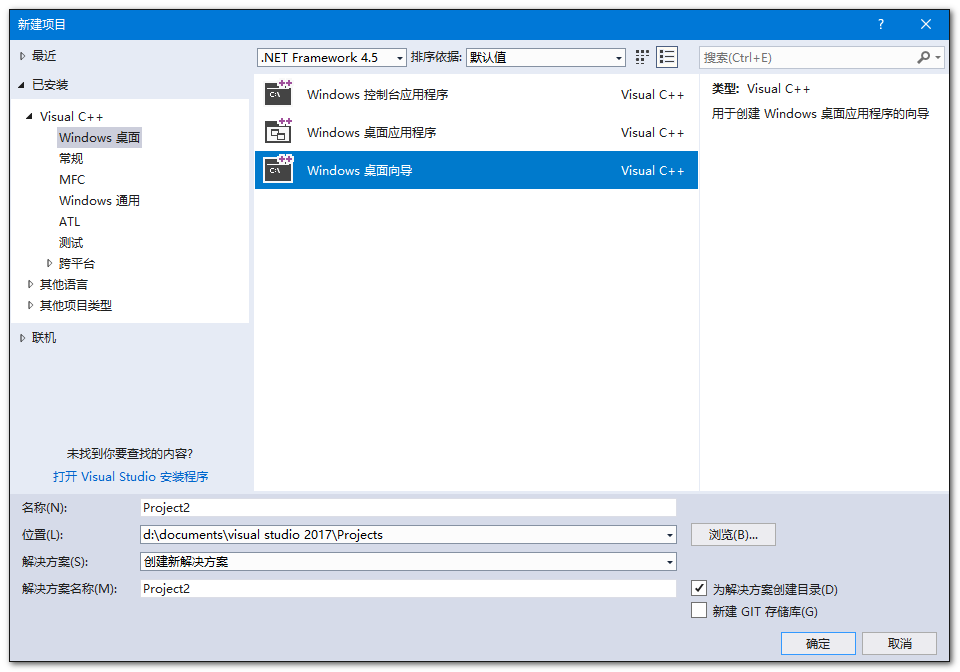The height and width of the screenshot is (672, 960).
Task: Switch to small icons view
Action: [x=642, y=57]
